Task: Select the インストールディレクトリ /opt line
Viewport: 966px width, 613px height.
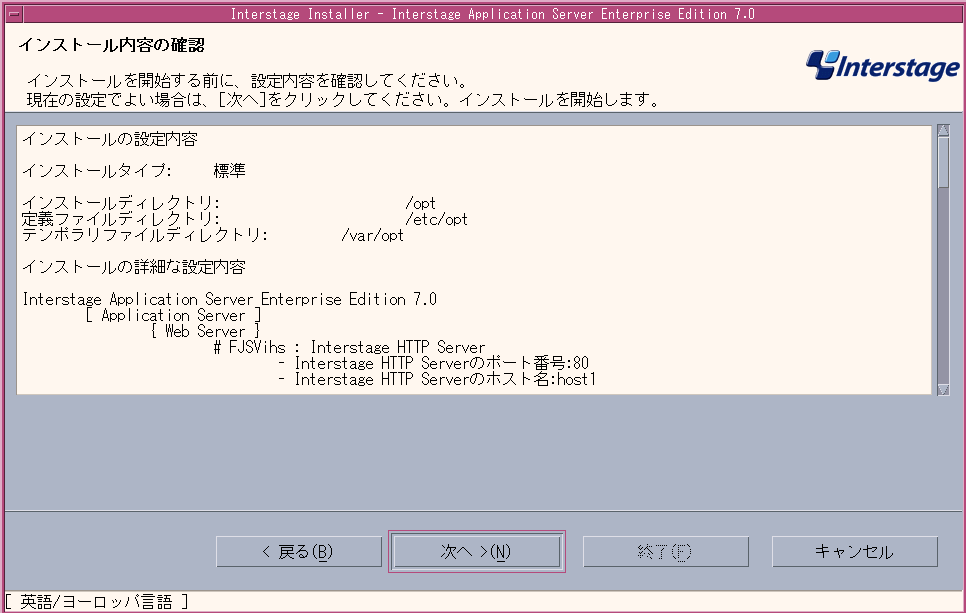Action: click(x=229, y=203)
